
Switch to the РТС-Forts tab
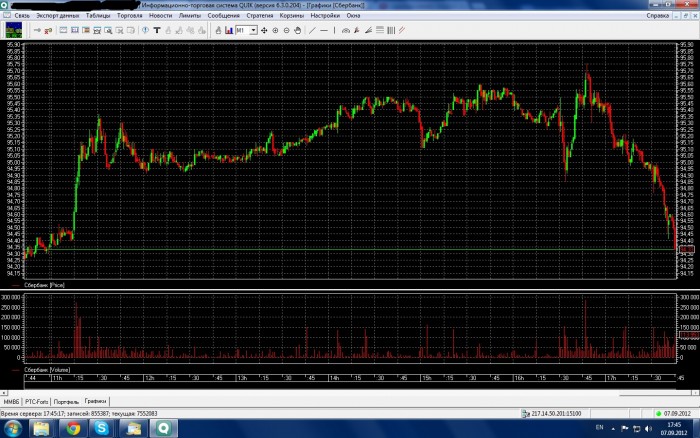click(37, 402)
